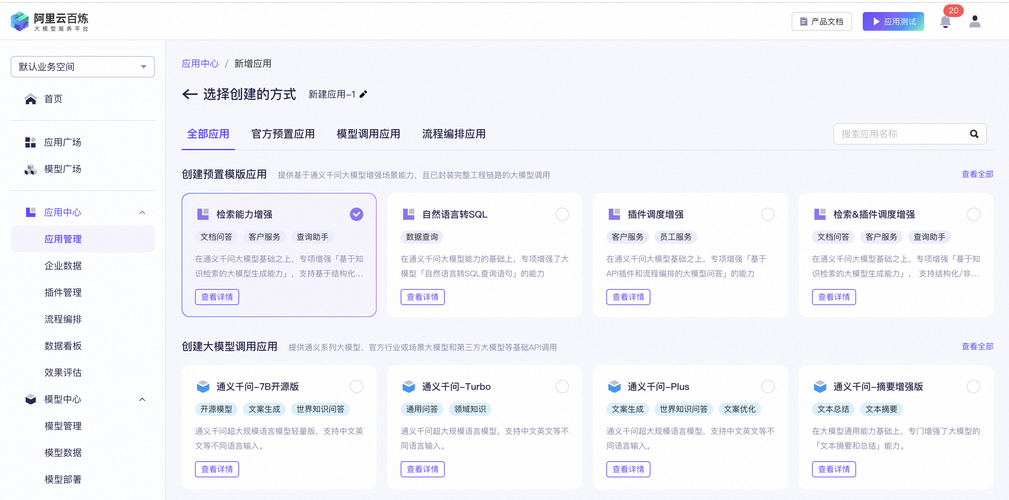Click 查看详情 on 检索能力增强 card

point(217,297)
